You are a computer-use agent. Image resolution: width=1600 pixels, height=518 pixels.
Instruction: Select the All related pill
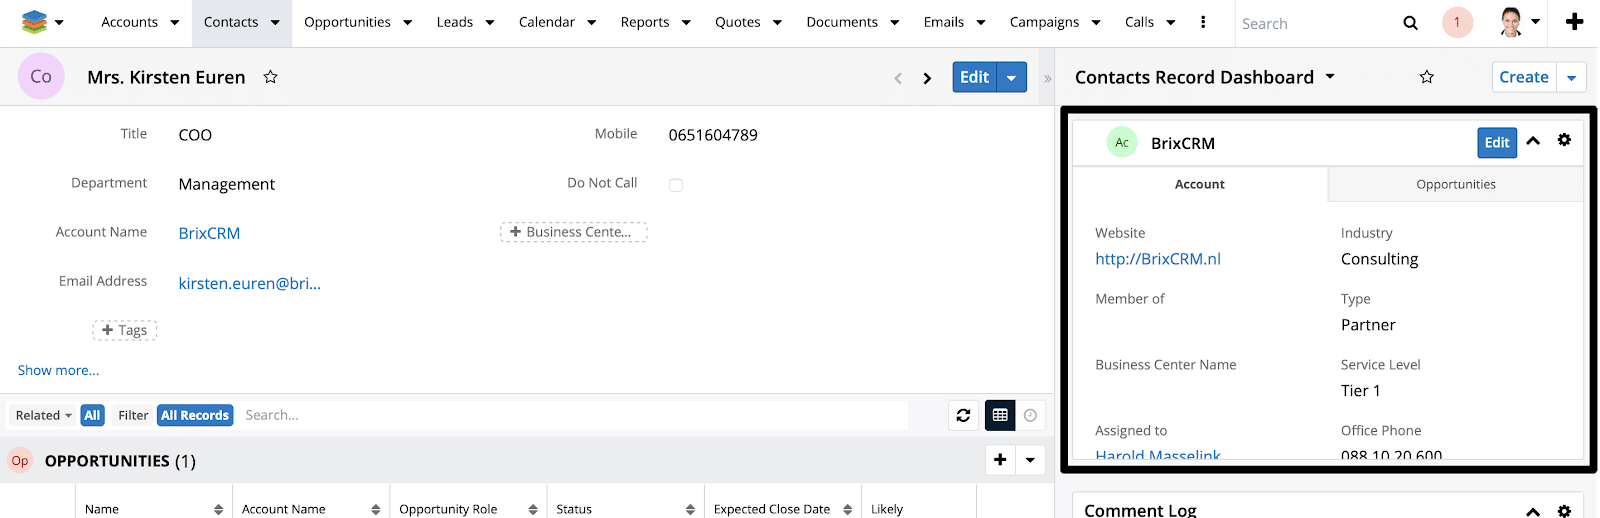[x=92, y=415]
